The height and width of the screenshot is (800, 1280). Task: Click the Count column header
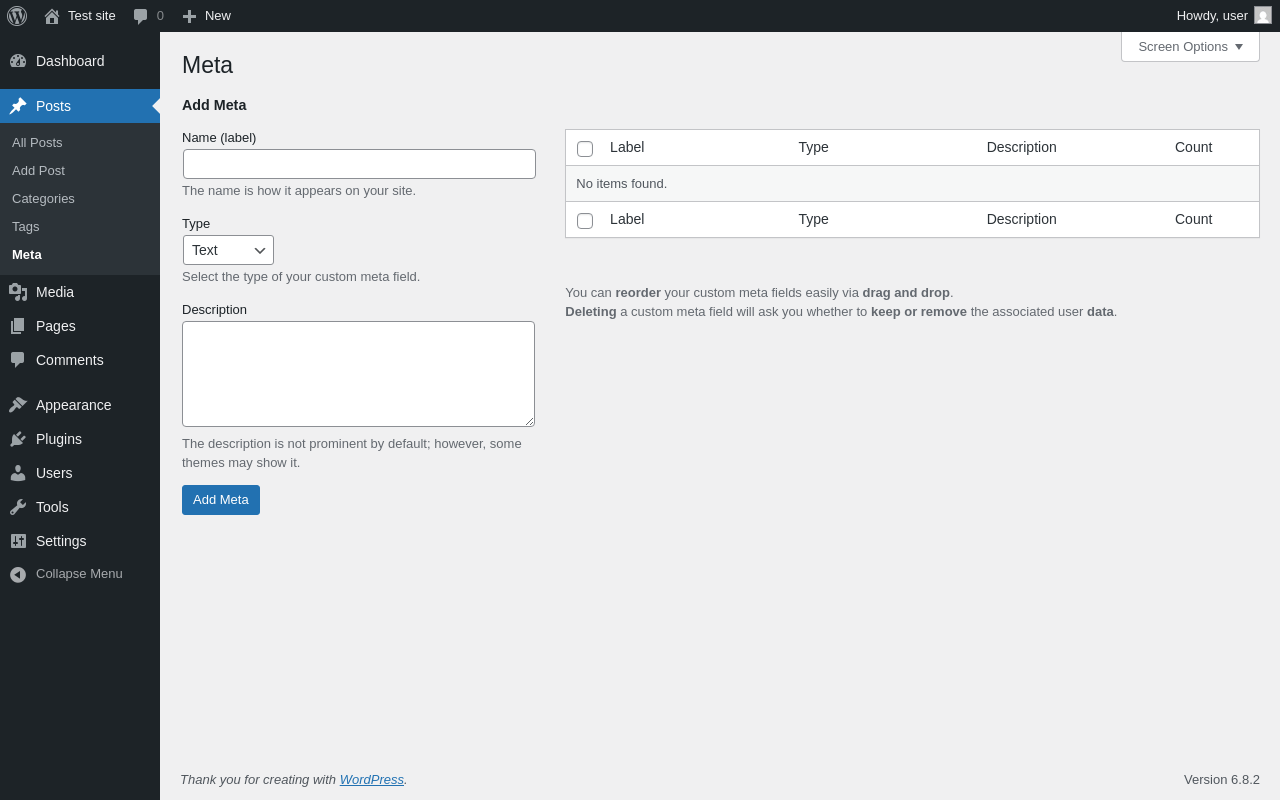point(1193,147)
